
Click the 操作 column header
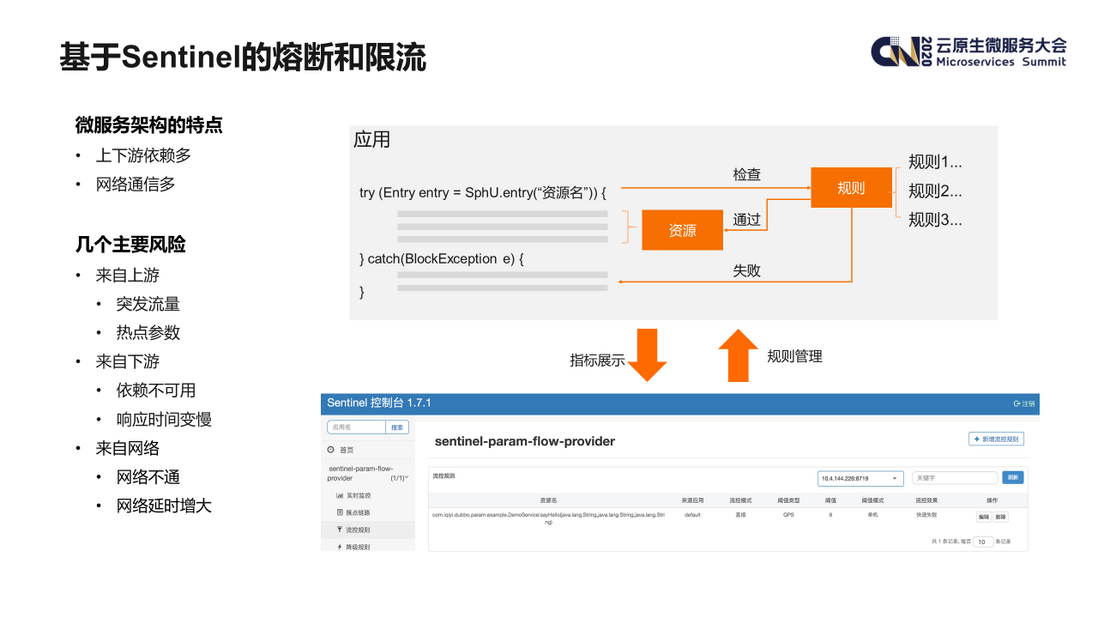992,500
